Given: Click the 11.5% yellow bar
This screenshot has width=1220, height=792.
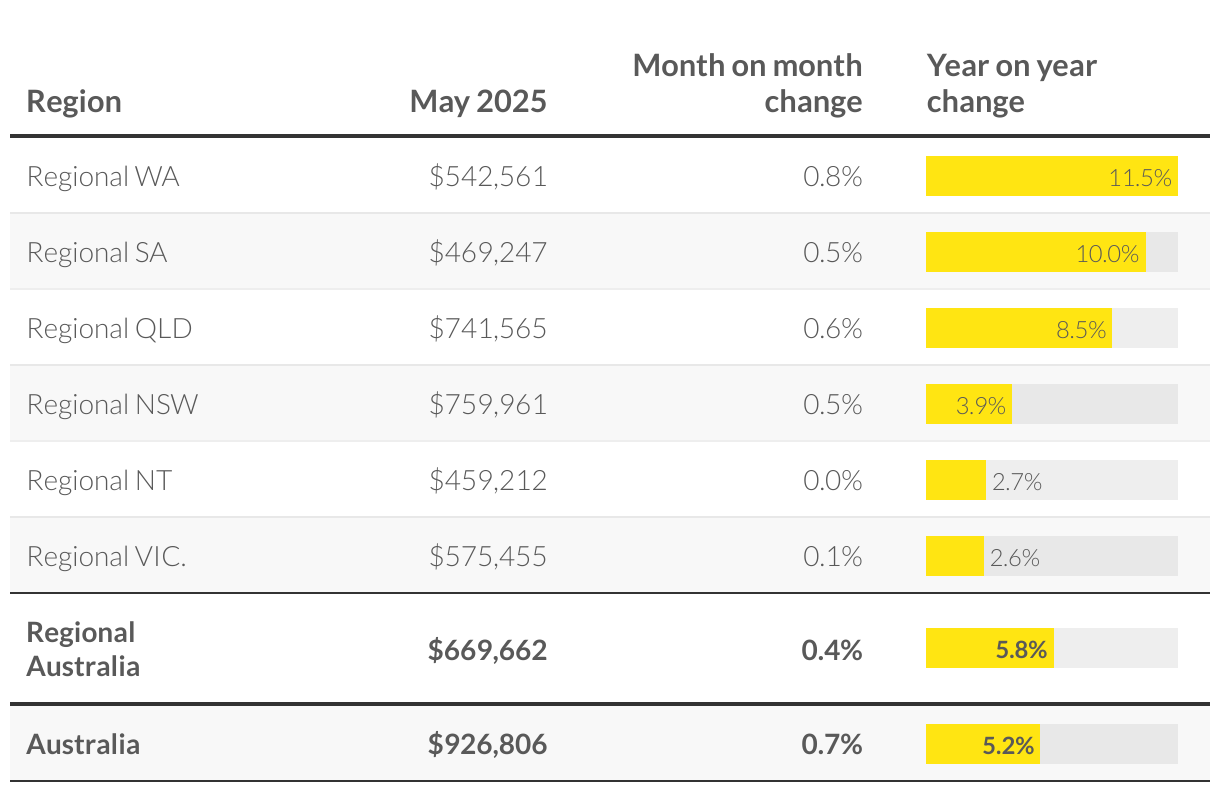Looking at the screenshot, I should [x=1050, y=177].
